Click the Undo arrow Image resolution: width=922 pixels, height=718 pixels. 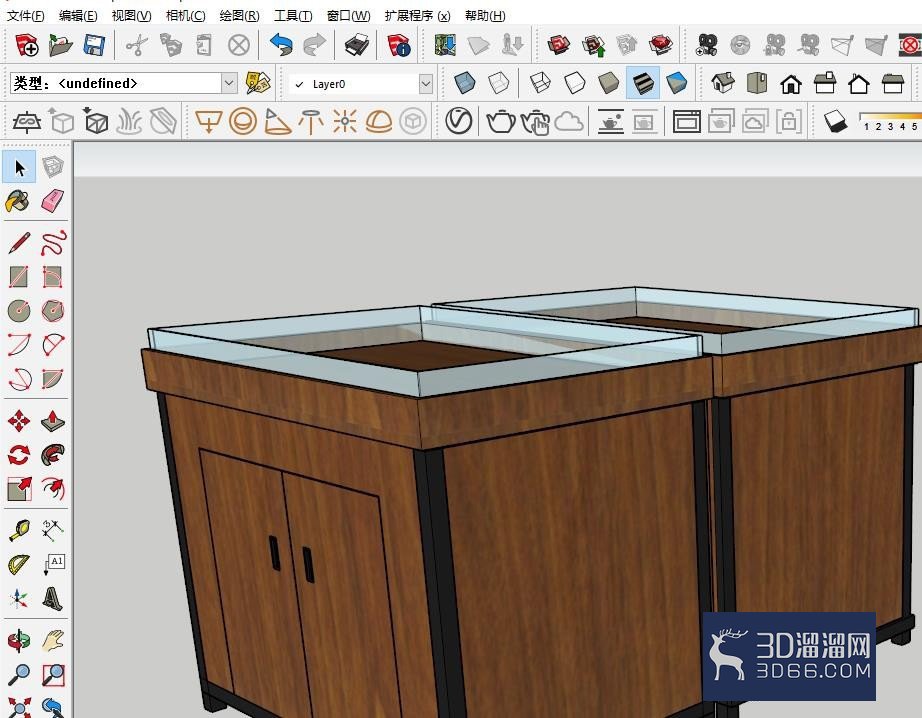281,45
